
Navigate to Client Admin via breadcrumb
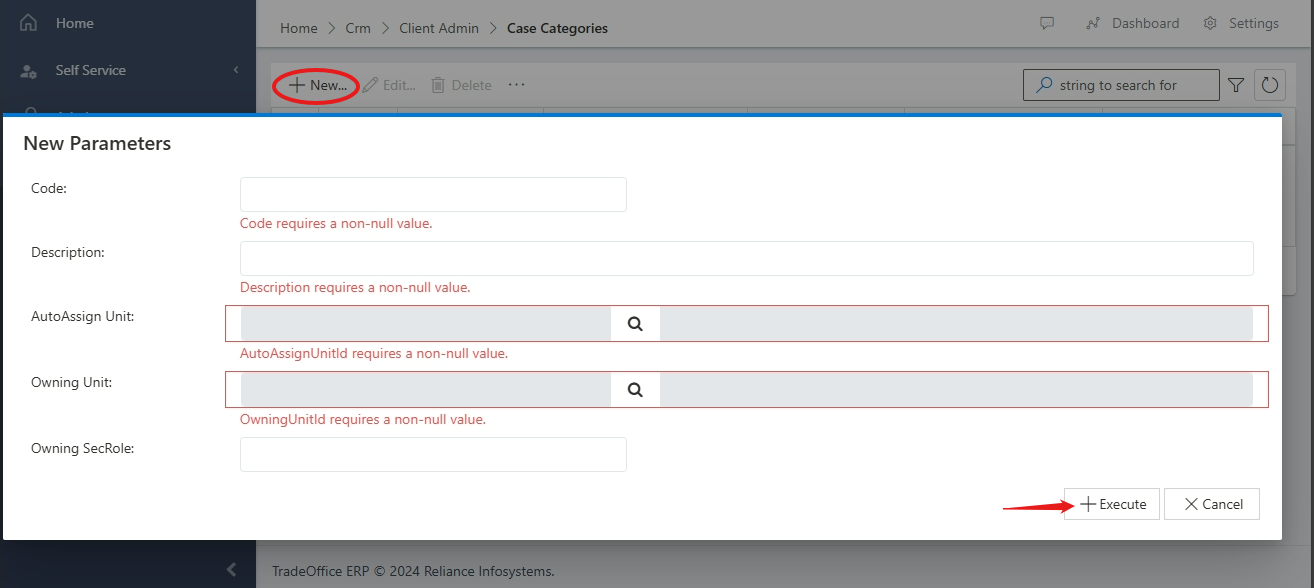(x=439, y=28)
